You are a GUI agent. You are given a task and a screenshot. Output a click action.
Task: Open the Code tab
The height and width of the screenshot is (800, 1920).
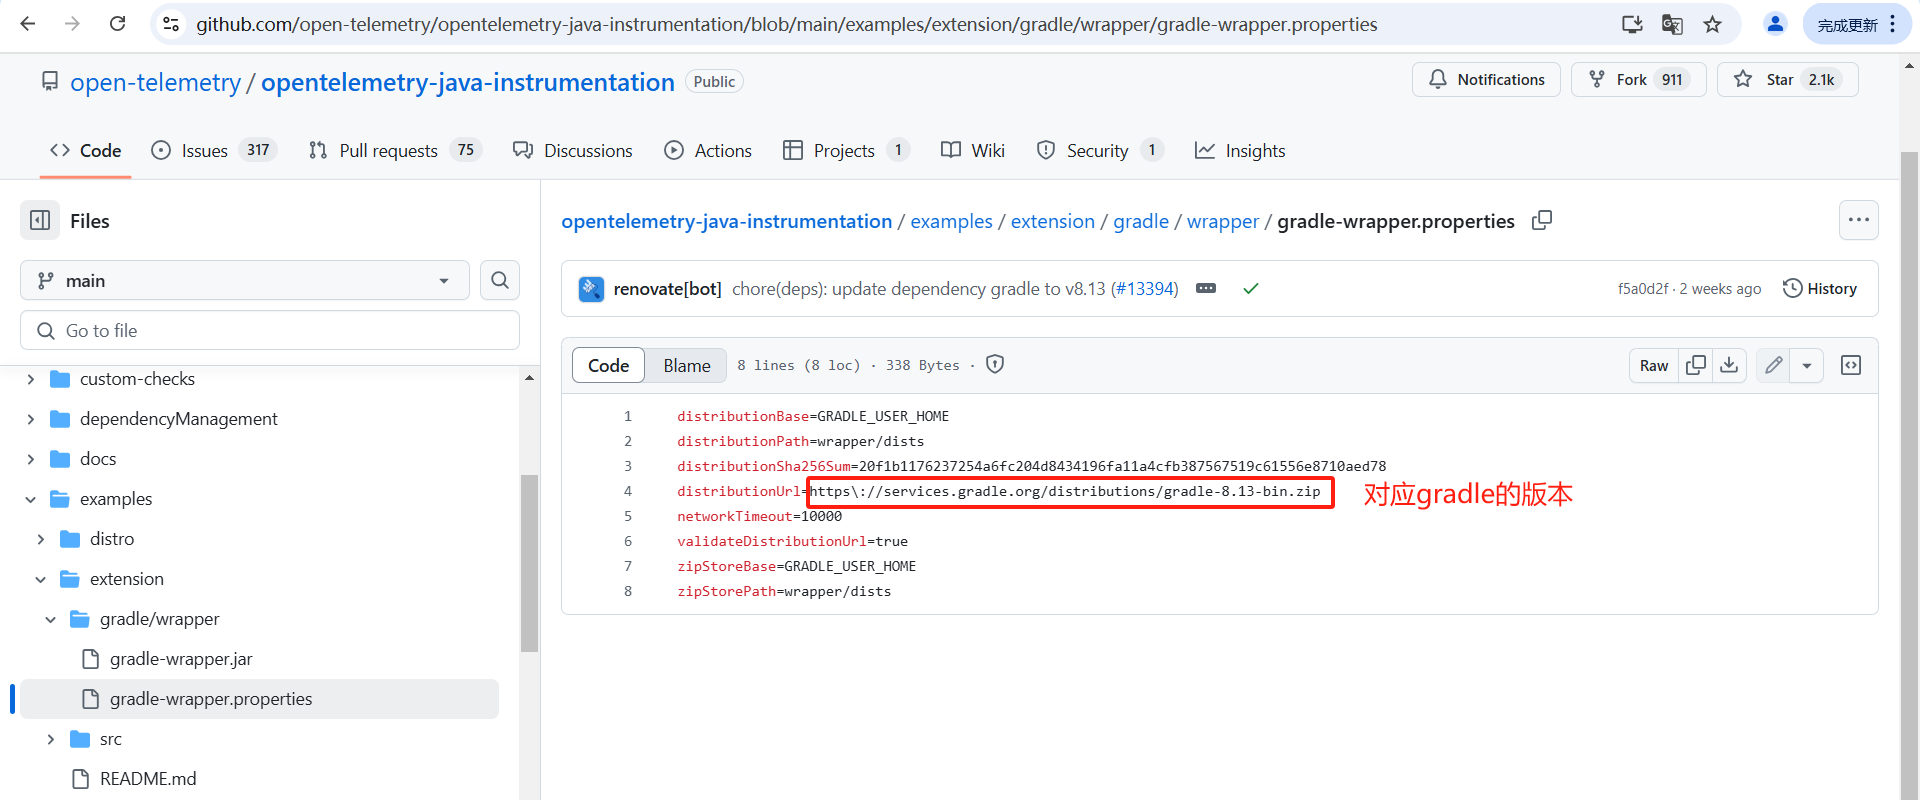coord(86,150)
